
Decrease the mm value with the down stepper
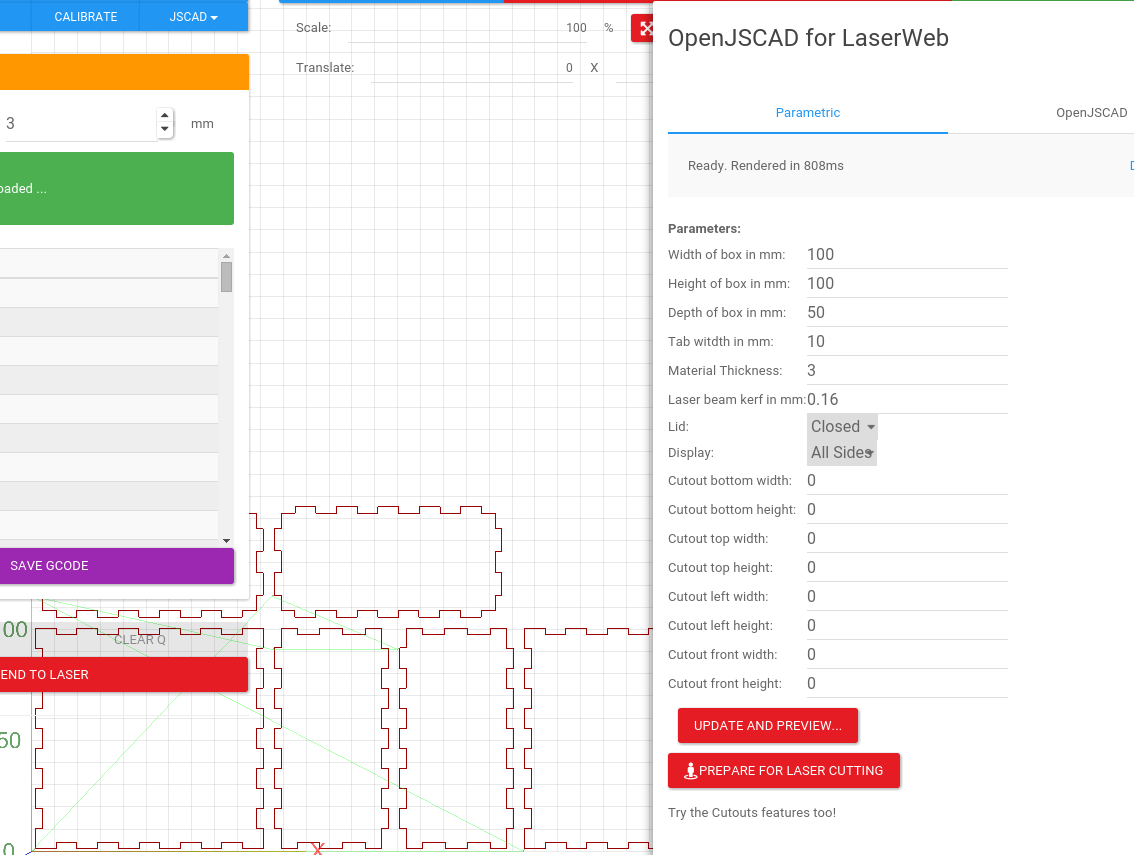click(165, 129)
